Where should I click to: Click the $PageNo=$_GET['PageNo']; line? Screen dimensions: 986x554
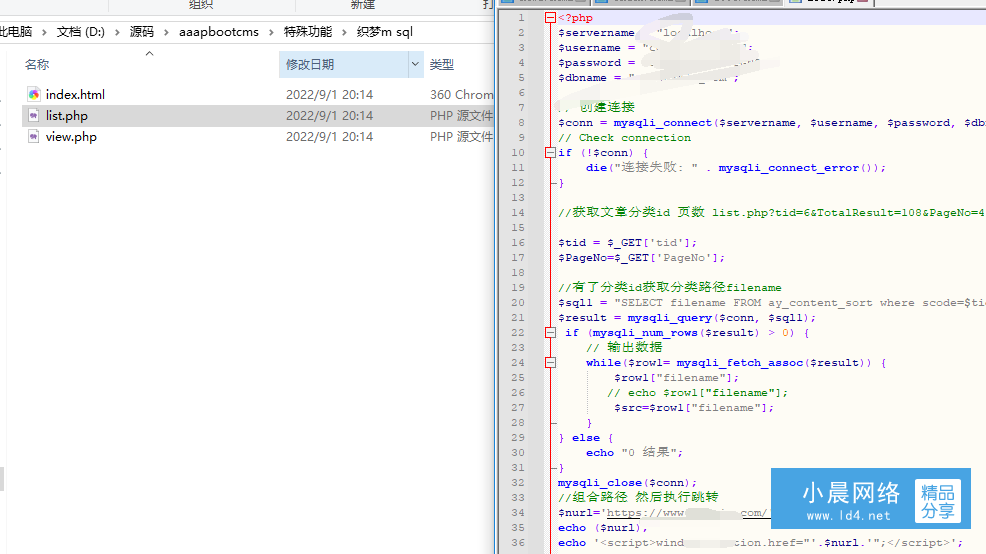point(641,258)
